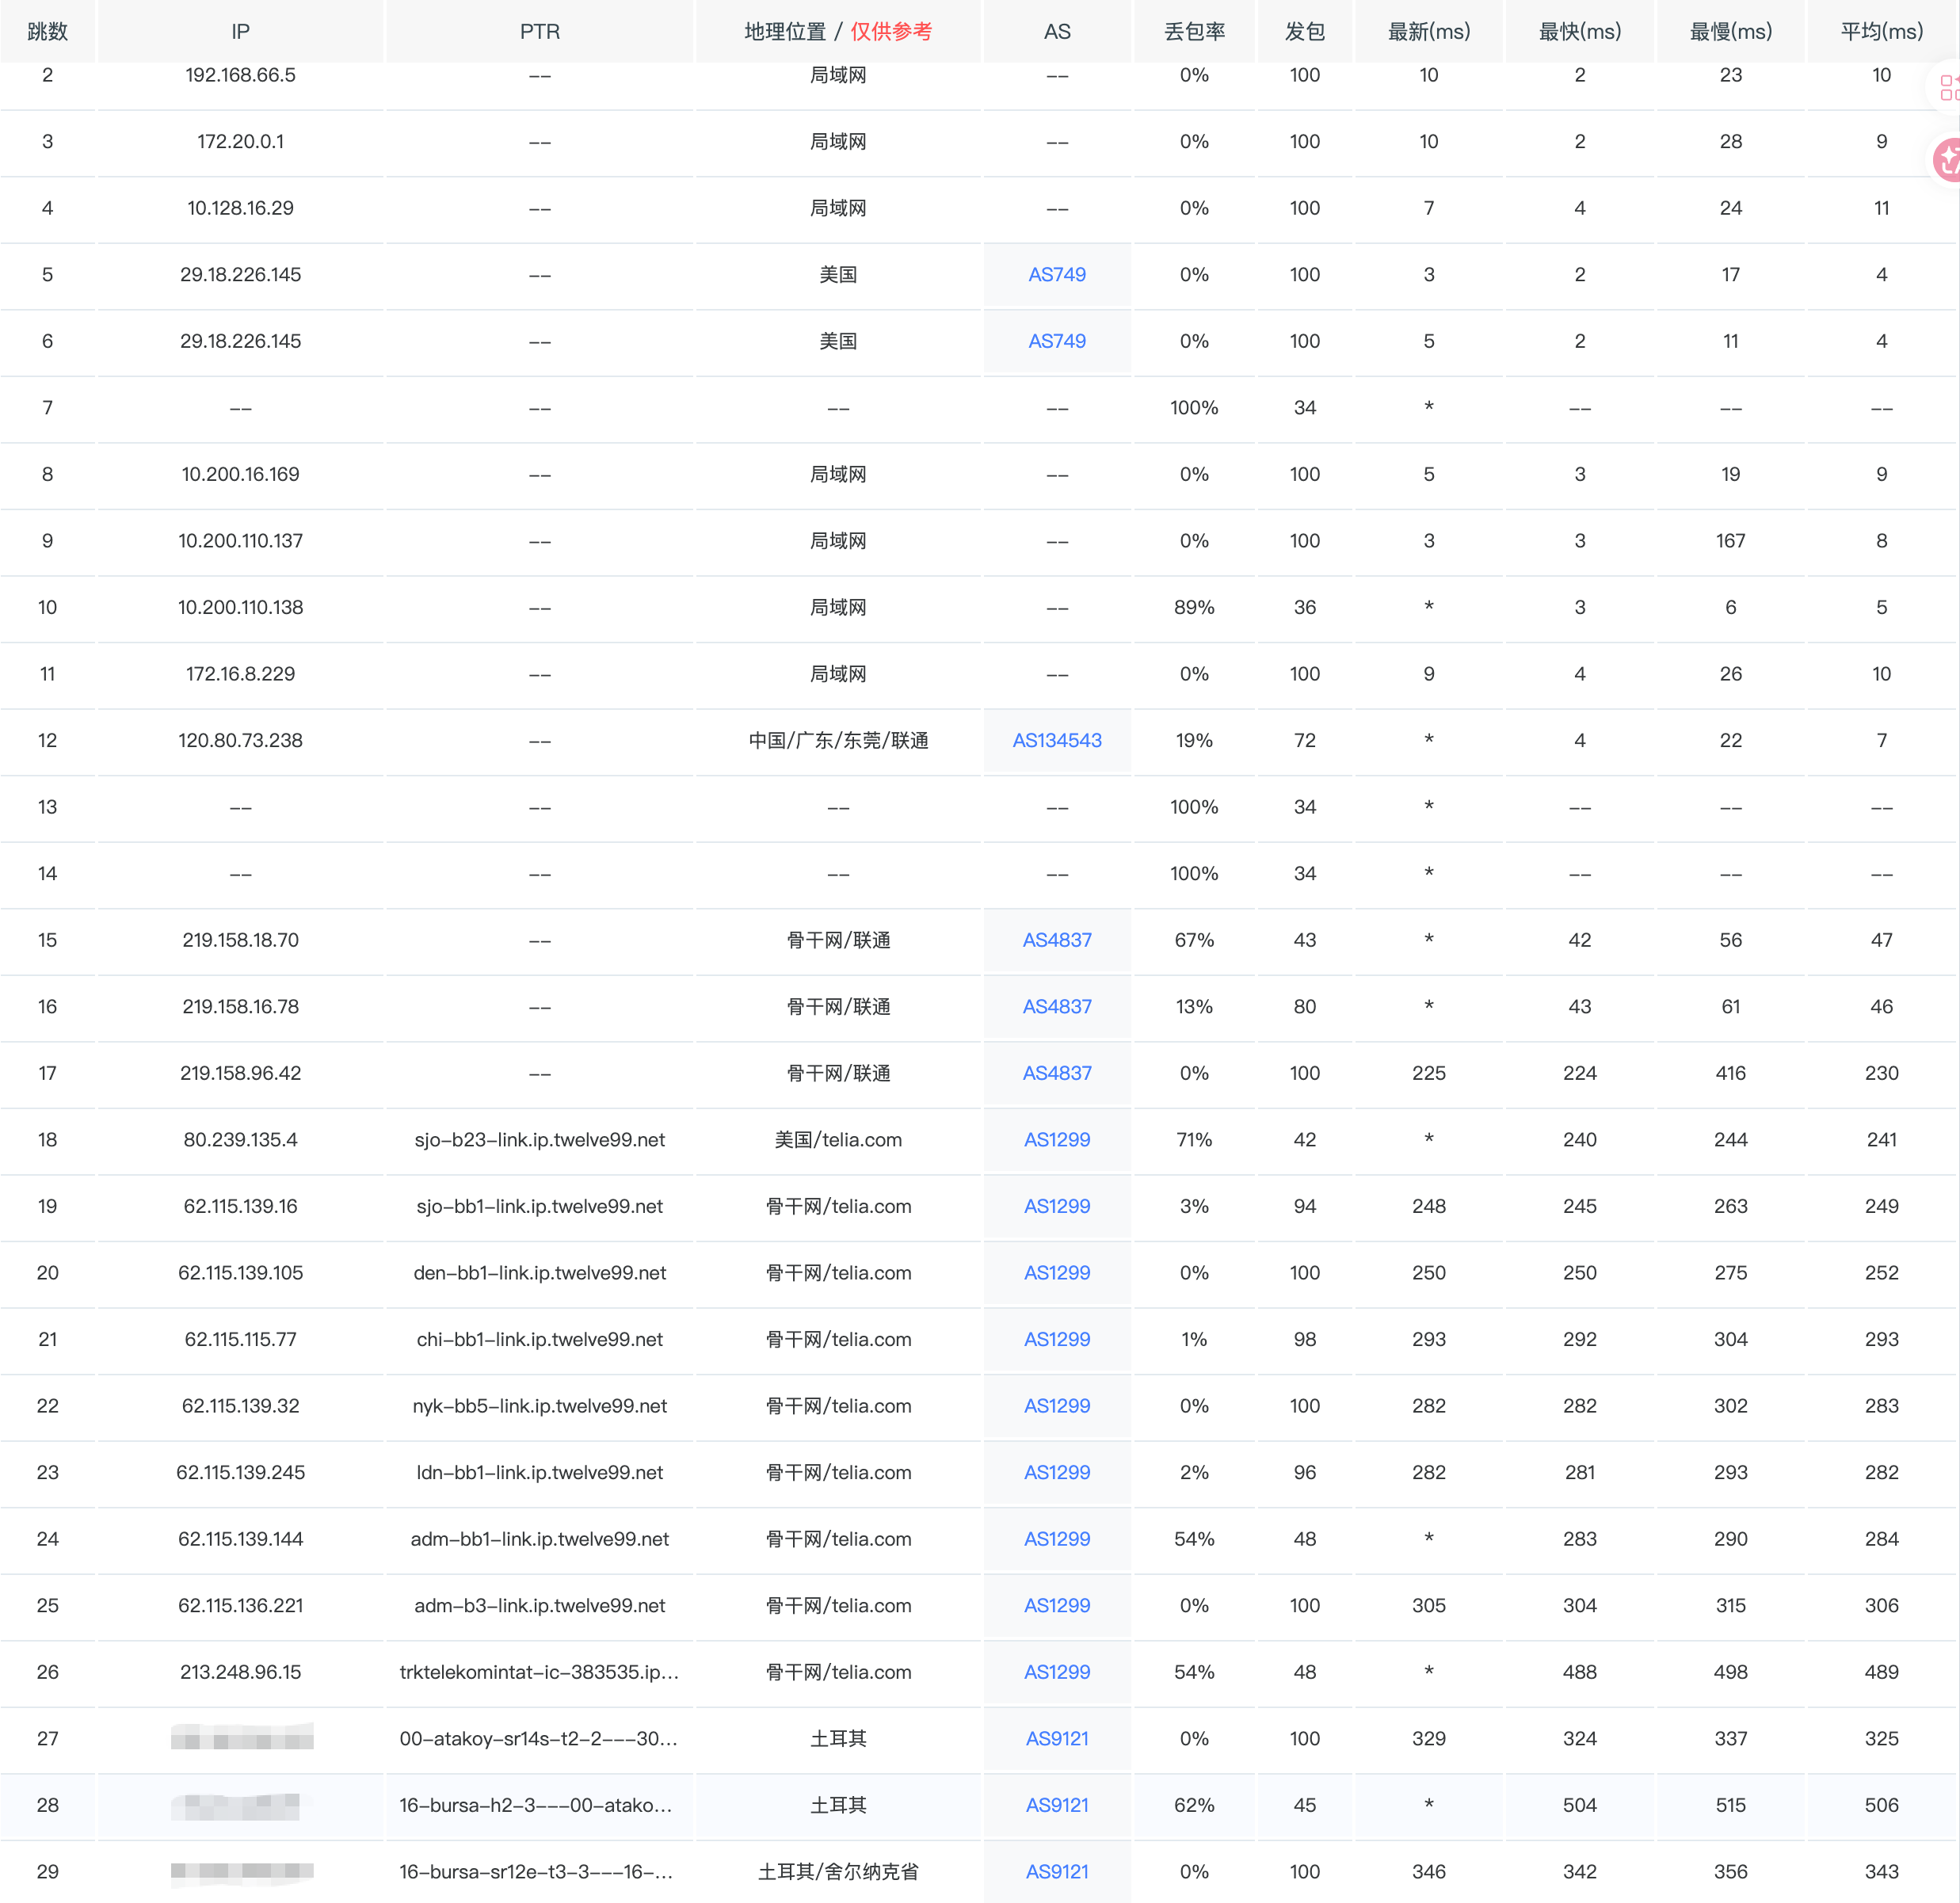1960x1903 pixels.
Task: Click the PTR column header
Action: pos(539,32)
